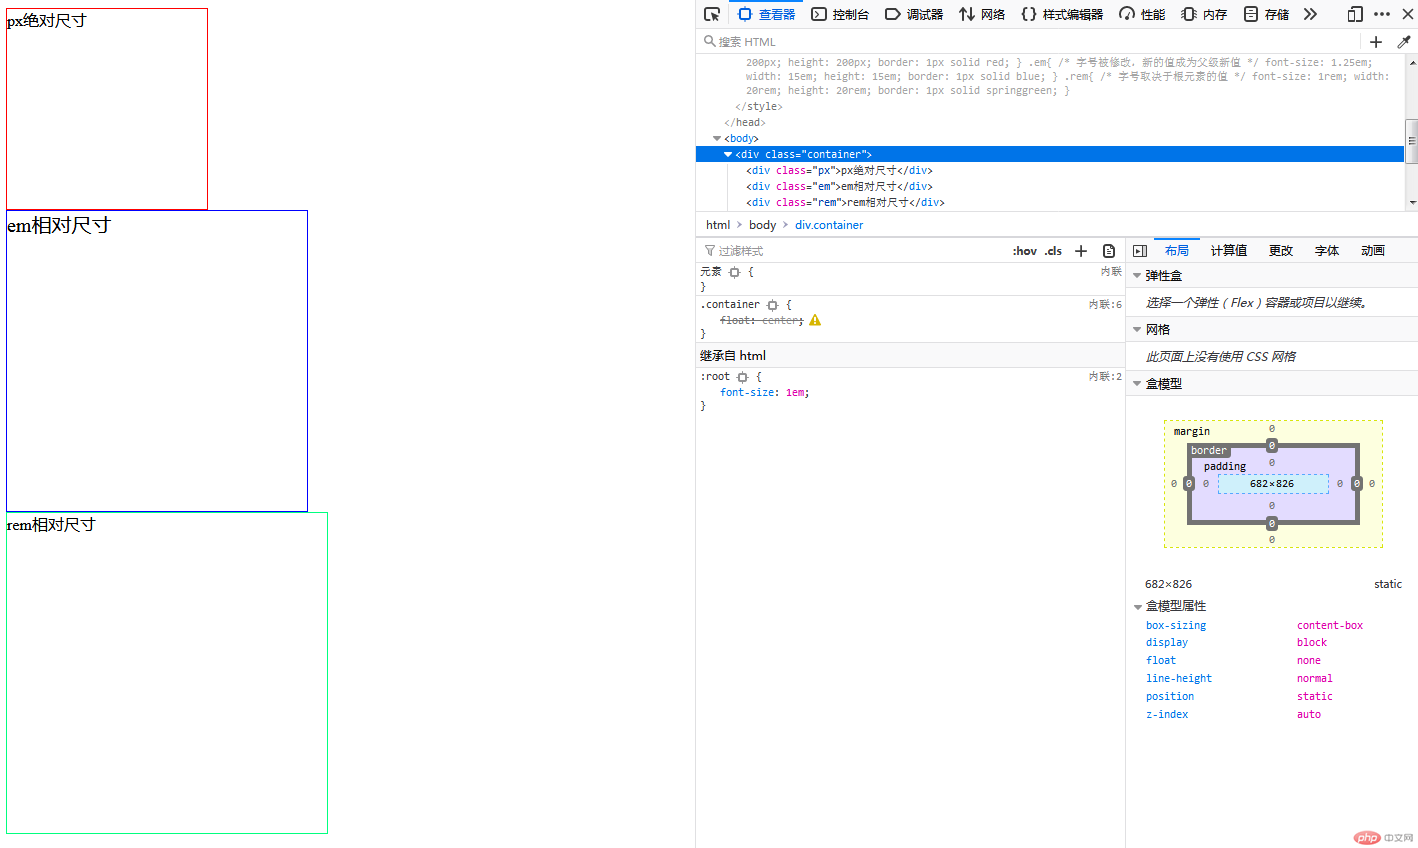Click the div.container breadcrumb
Image resolution: width=1418 pixels, height=848 pixels.
coord(829,225)
